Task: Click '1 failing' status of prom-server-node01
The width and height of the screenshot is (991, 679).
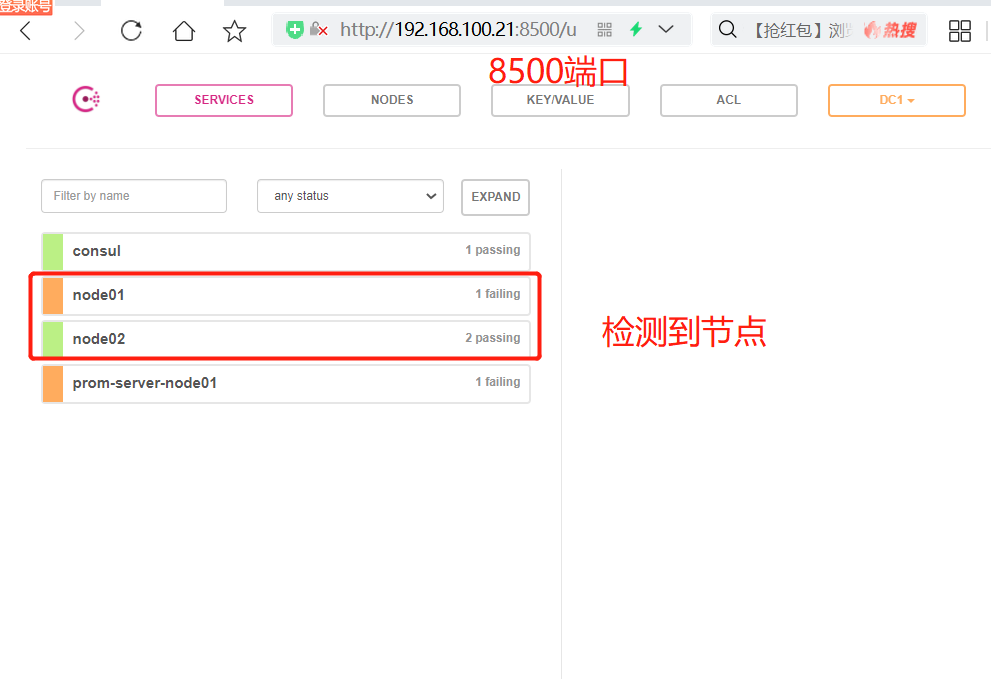Action: pos(498,382)
